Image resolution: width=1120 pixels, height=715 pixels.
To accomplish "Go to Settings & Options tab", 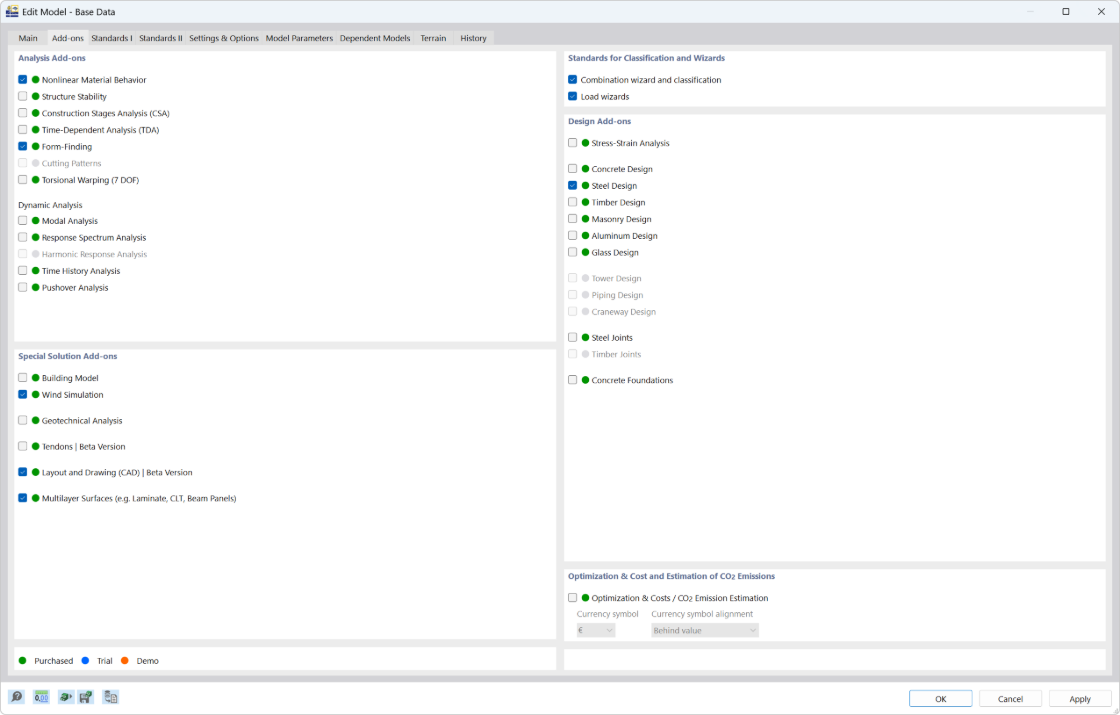I will [x=224, y=38].
